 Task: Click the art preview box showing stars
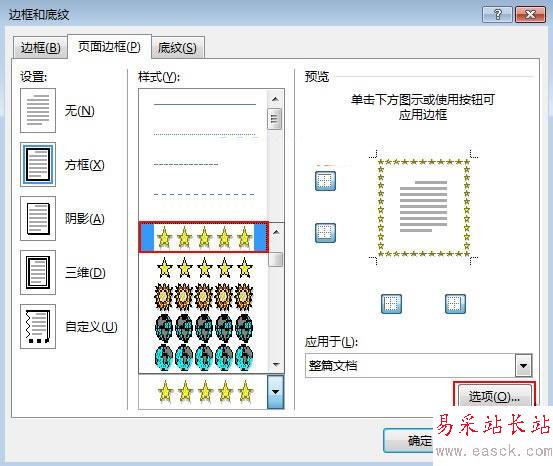click(203, 392)
